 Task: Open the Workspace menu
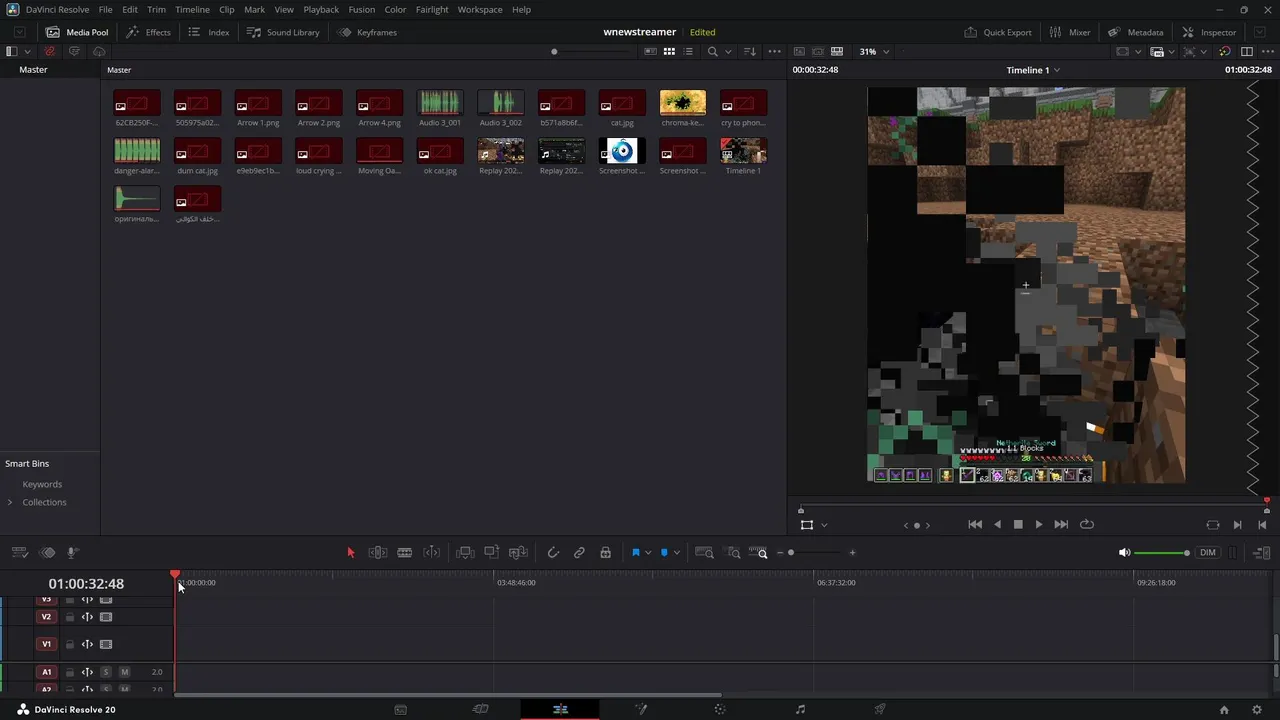[480, 9]
